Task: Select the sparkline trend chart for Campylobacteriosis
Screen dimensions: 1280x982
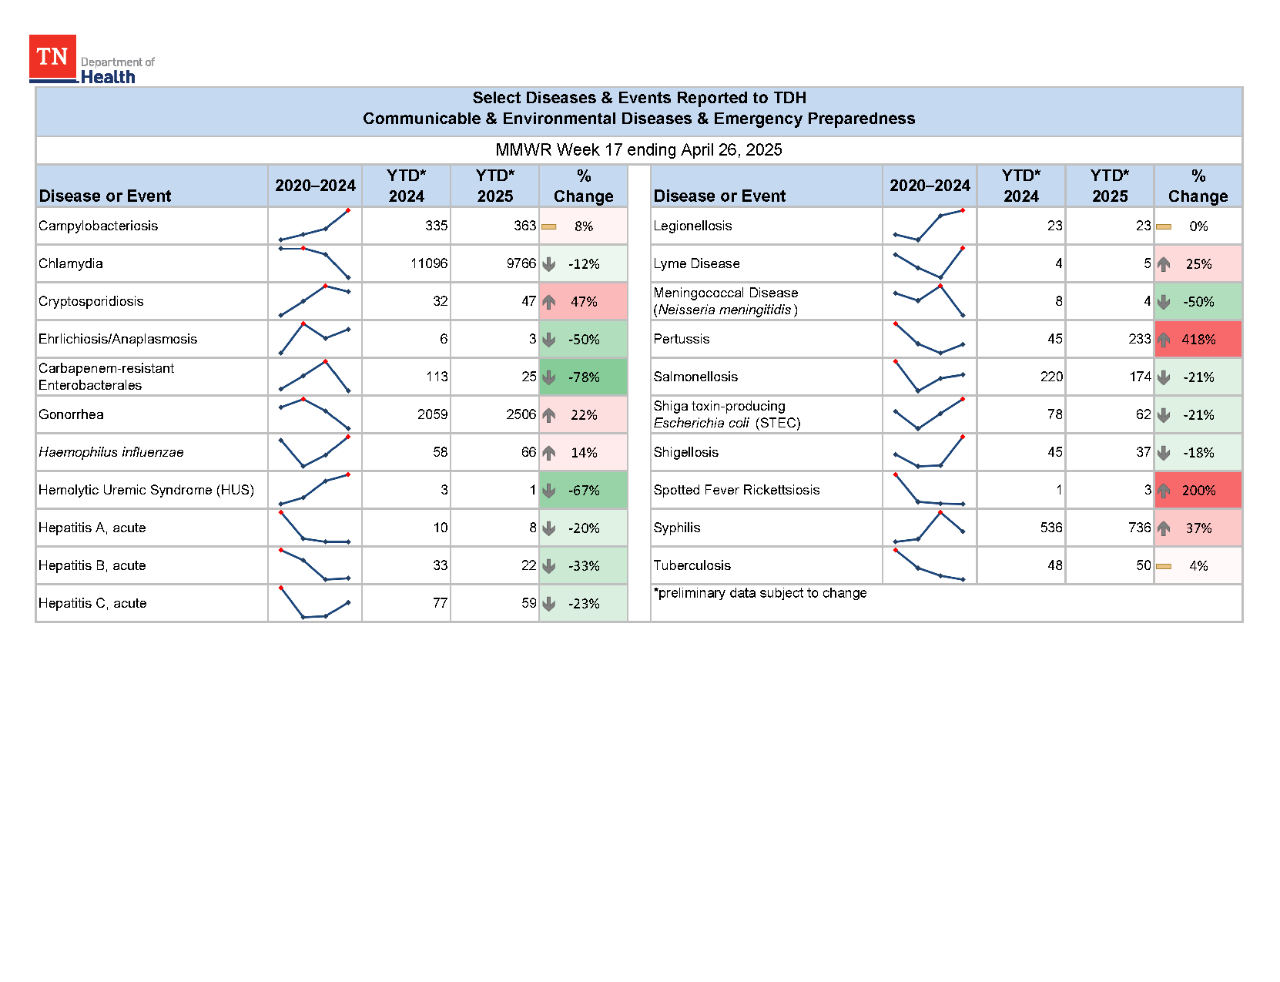Action: pos(314,226)
